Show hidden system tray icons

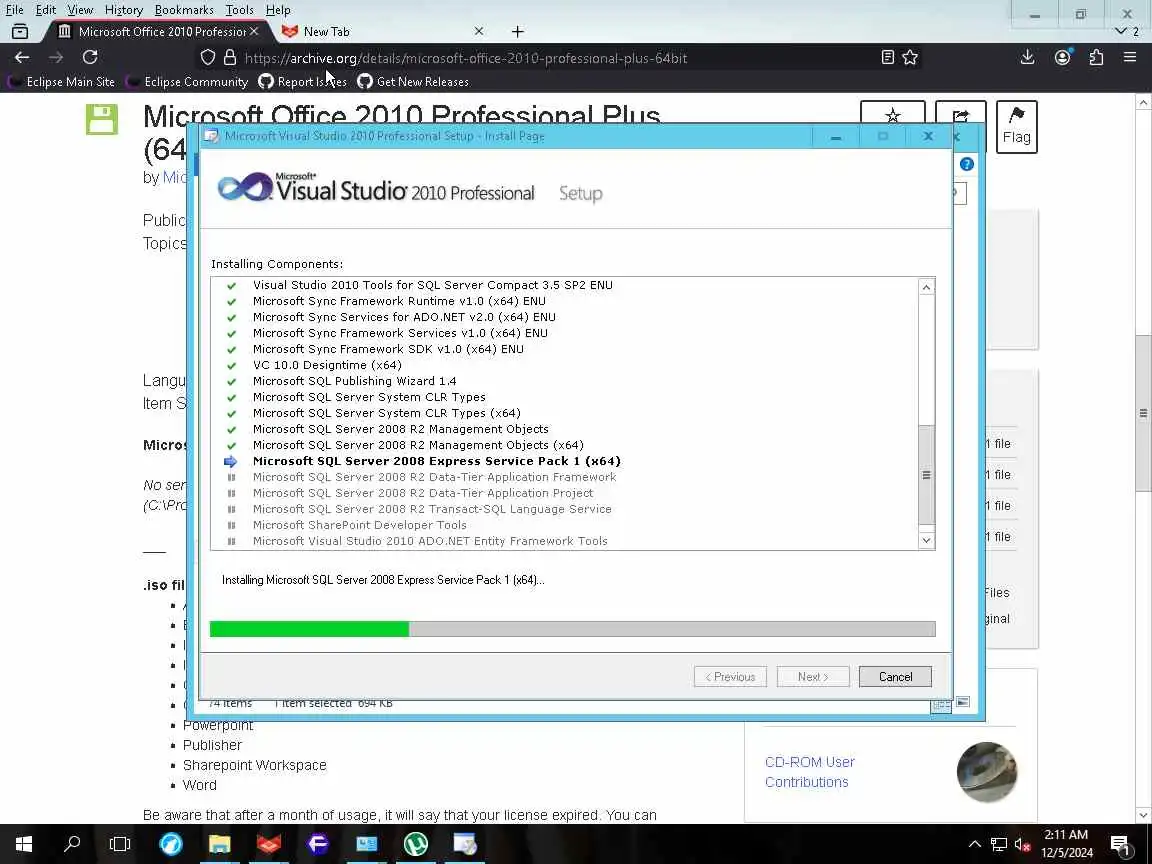coord(974,844)
